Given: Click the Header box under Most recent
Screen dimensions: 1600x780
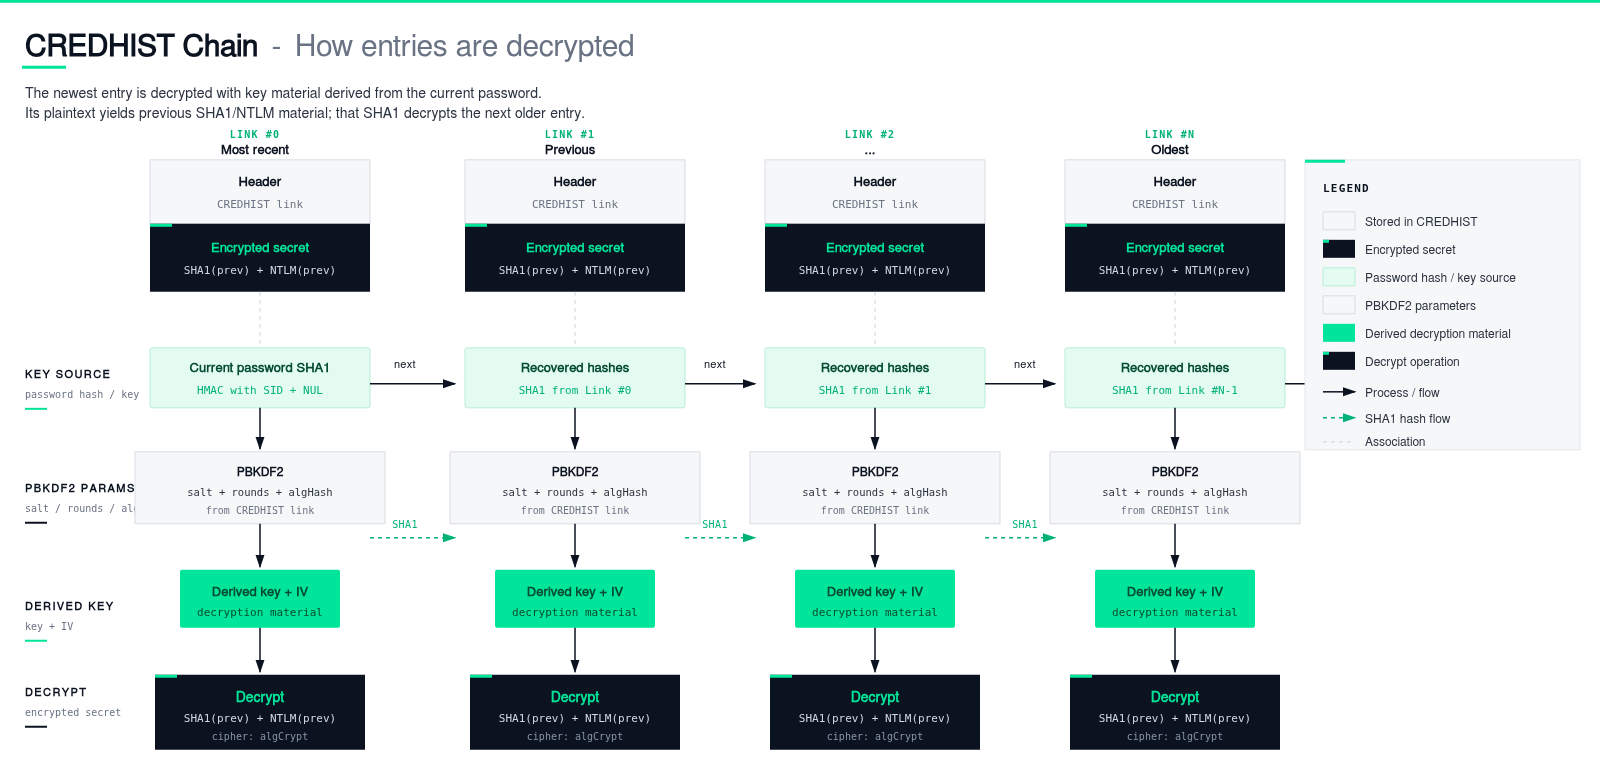Looking at the screenshot, I should tap(260, 192).
